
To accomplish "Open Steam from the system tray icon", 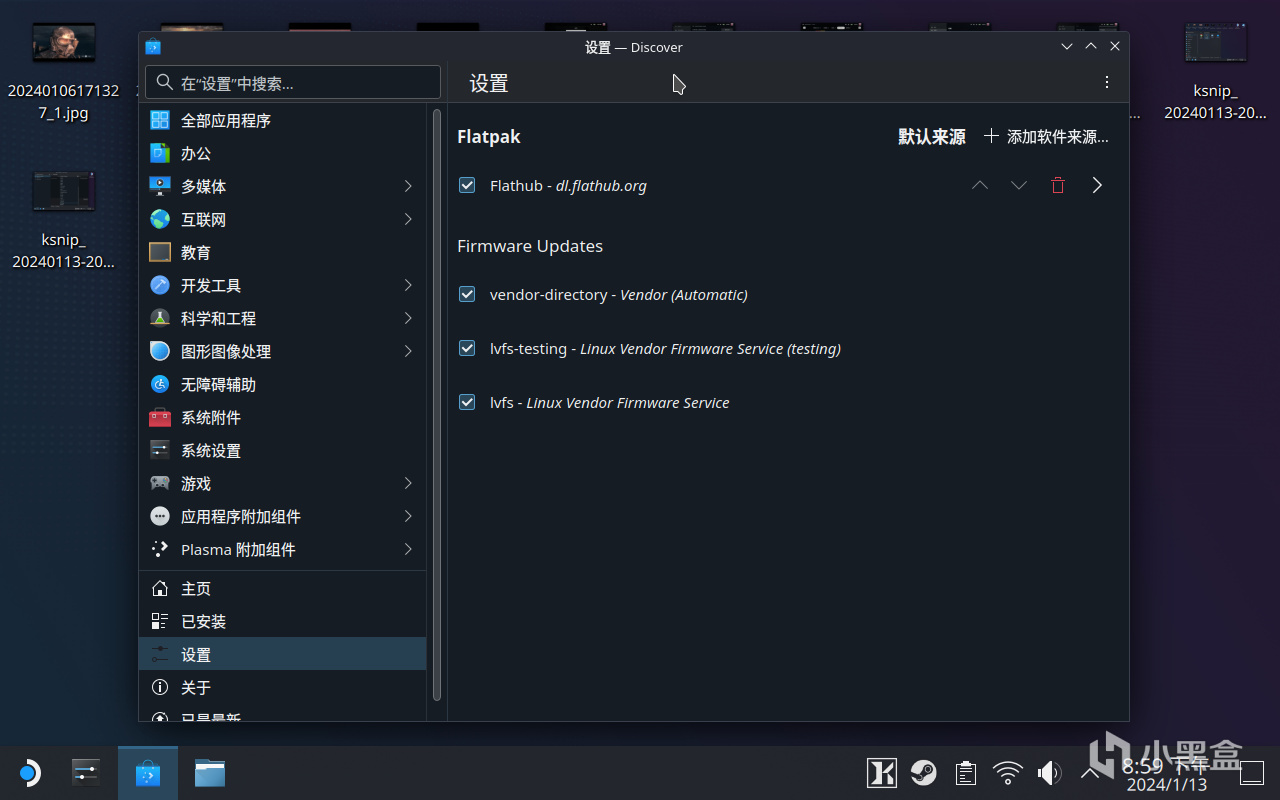I will [923, 773].
